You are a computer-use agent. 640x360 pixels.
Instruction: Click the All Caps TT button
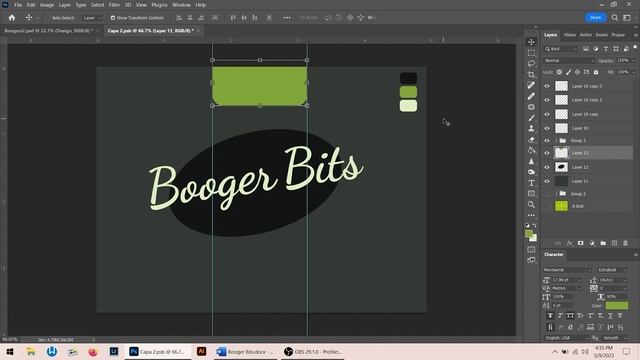[x=570, y=316]
